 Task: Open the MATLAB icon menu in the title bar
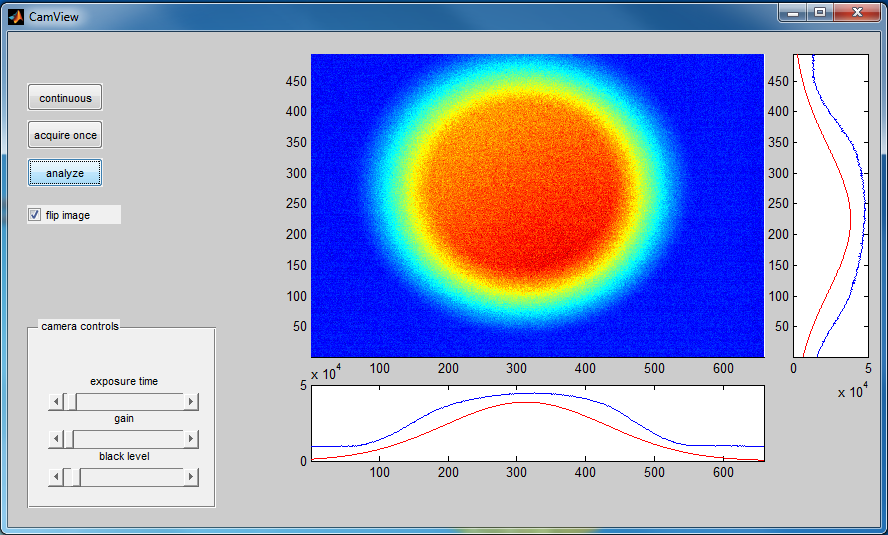(16, 17)
